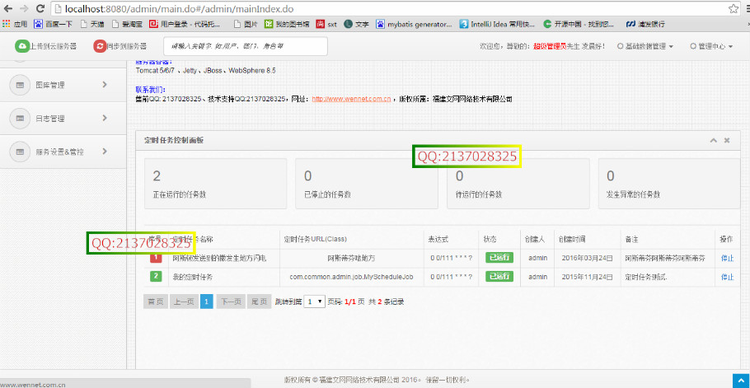Open the 应用 apps bookmark
750x388 pixels.
coord(16,23)
